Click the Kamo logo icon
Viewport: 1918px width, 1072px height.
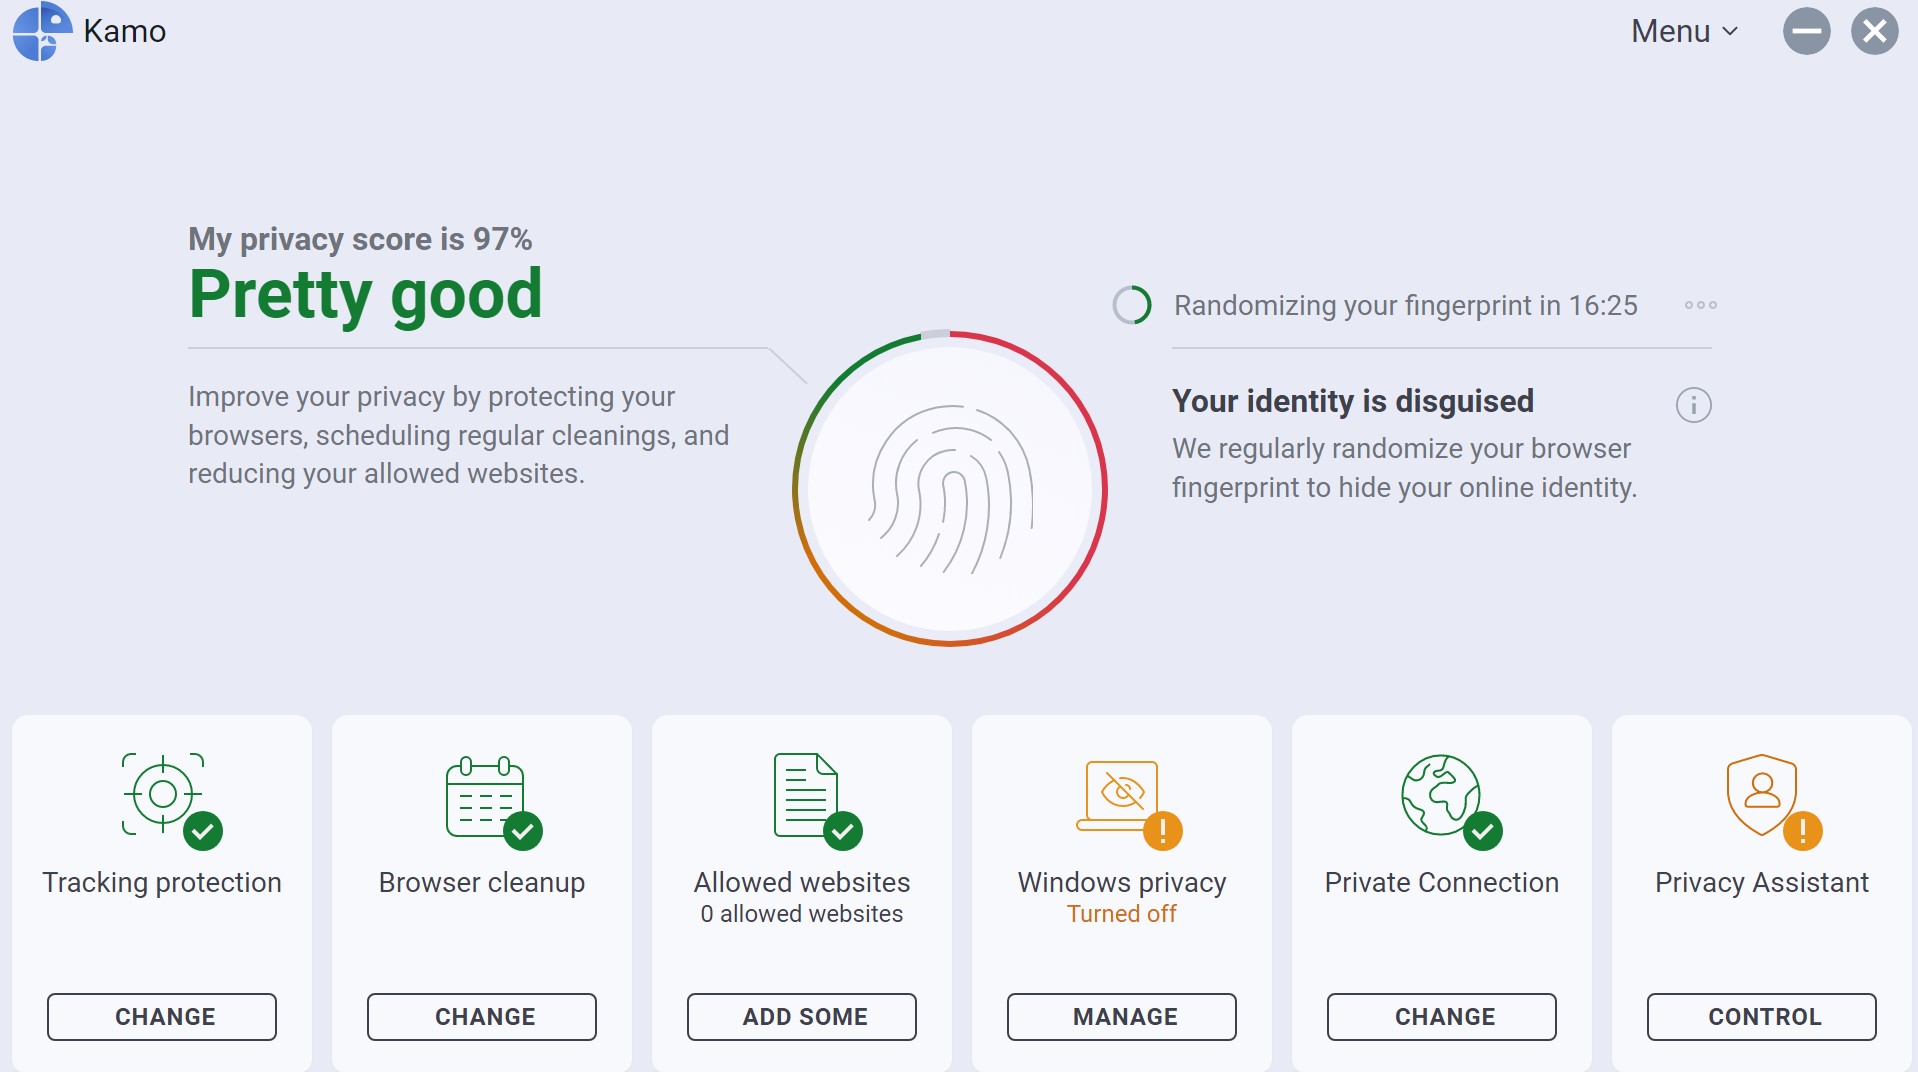pyautogui.click(x=41, y=31)
